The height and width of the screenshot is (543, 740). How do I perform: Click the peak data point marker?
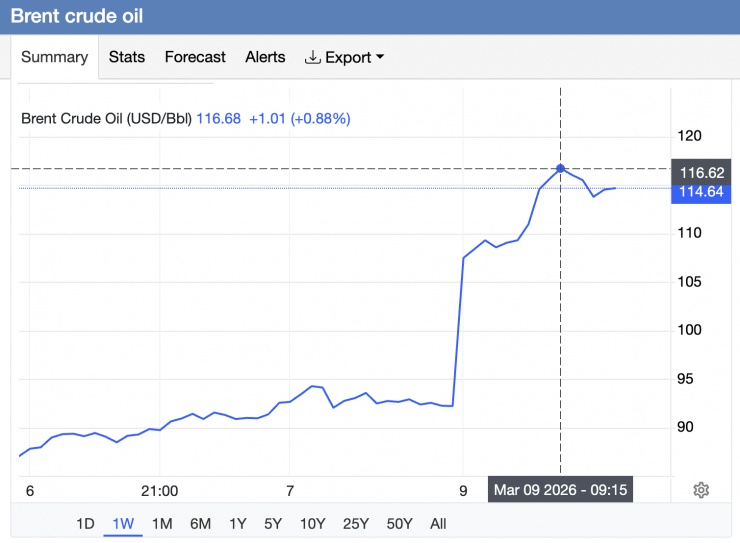pyautogui.click(x=561, y=169)
